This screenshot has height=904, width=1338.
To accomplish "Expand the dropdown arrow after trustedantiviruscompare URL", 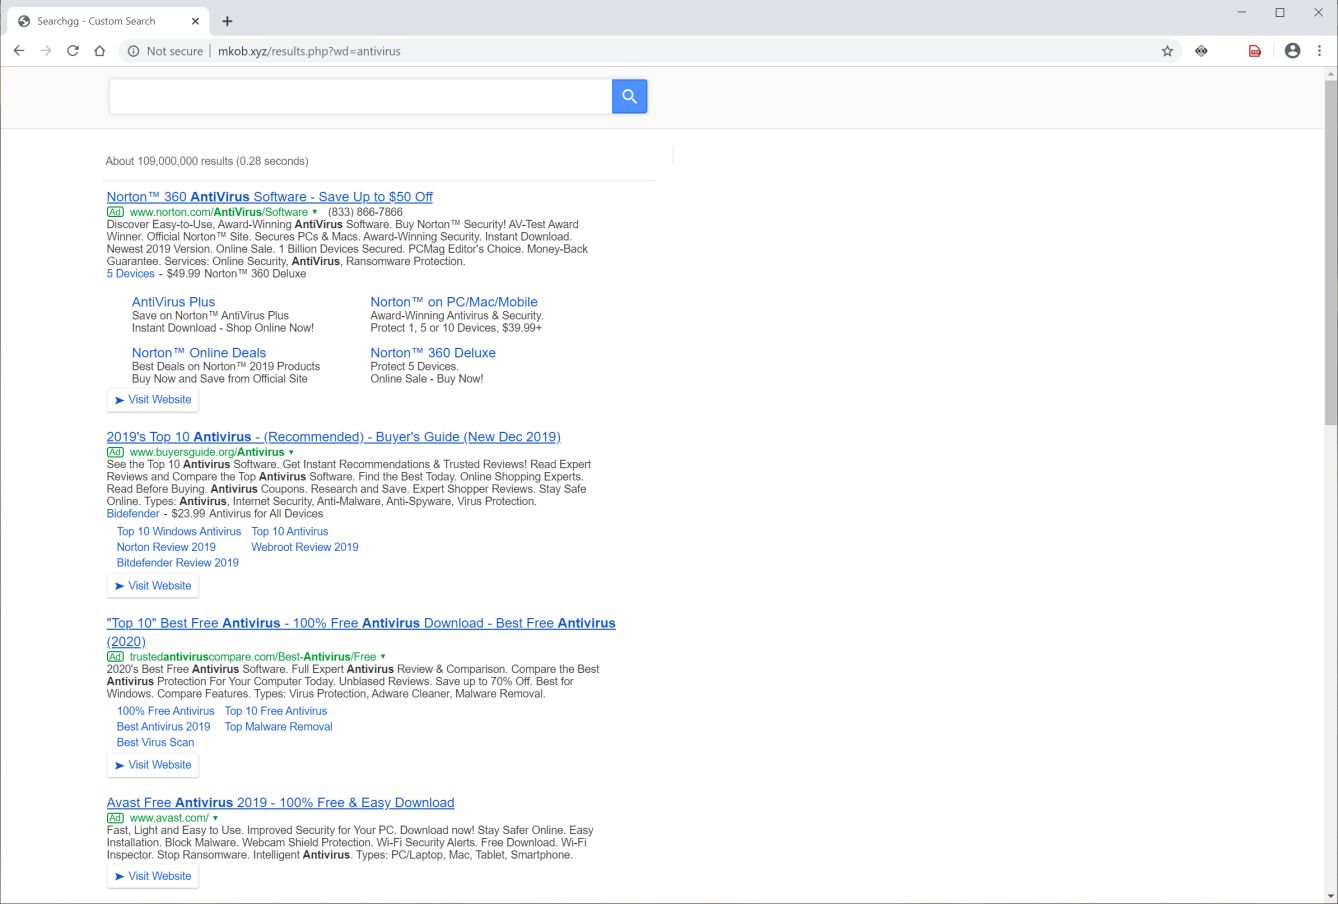I will [x=383, y=657].
